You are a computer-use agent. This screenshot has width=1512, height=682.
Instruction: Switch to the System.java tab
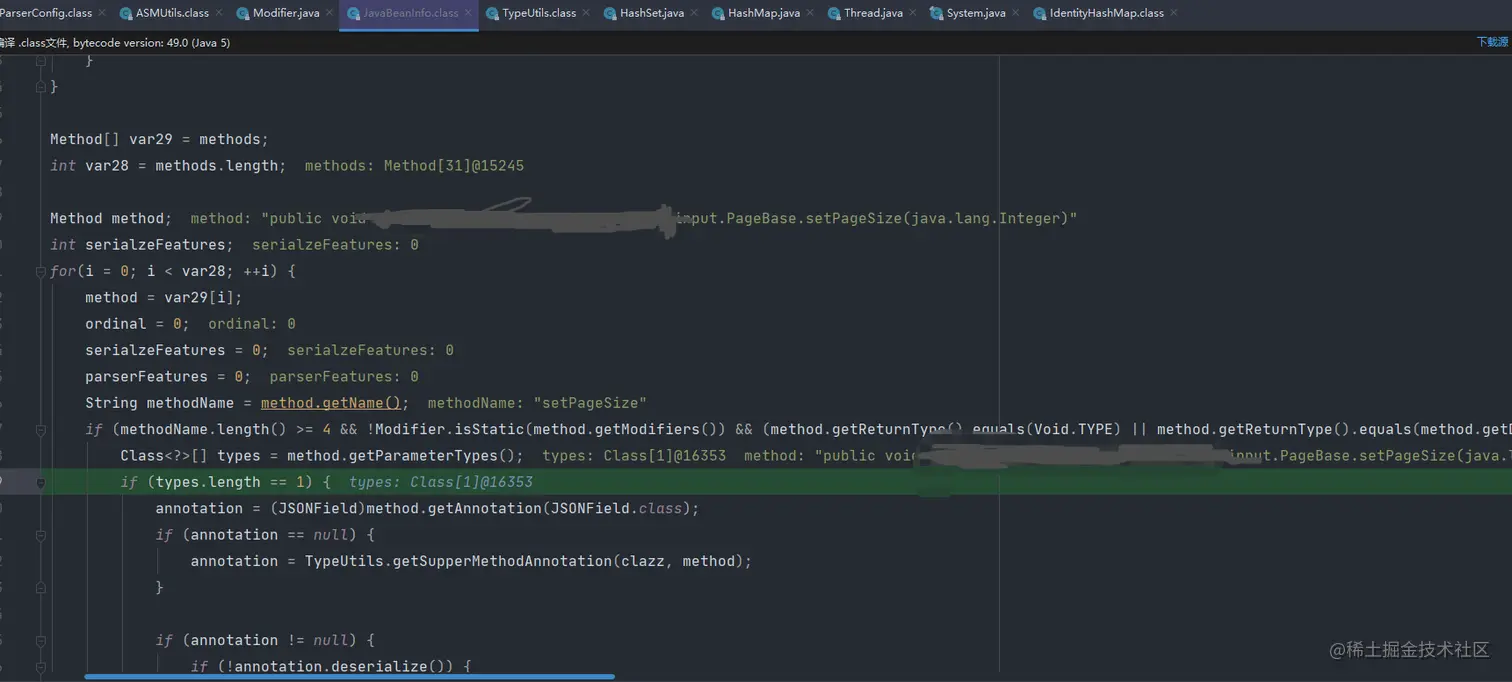(976, 13)
